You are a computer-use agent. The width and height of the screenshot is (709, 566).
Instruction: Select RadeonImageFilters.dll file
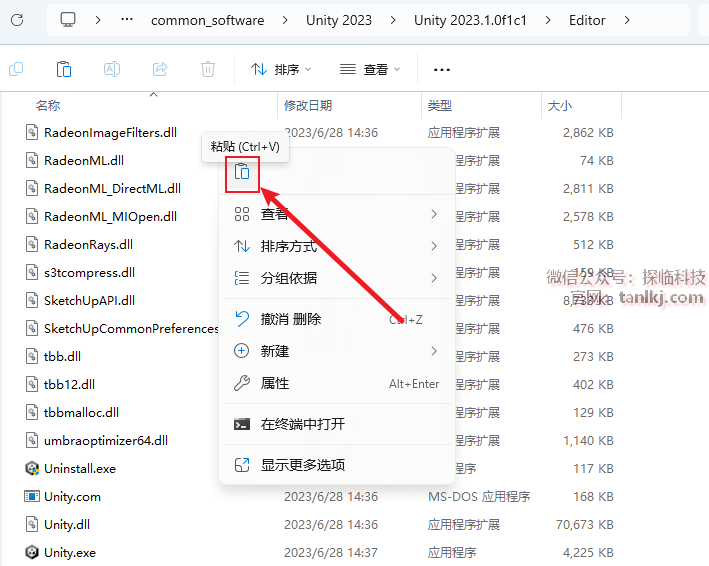click(110, 133)
